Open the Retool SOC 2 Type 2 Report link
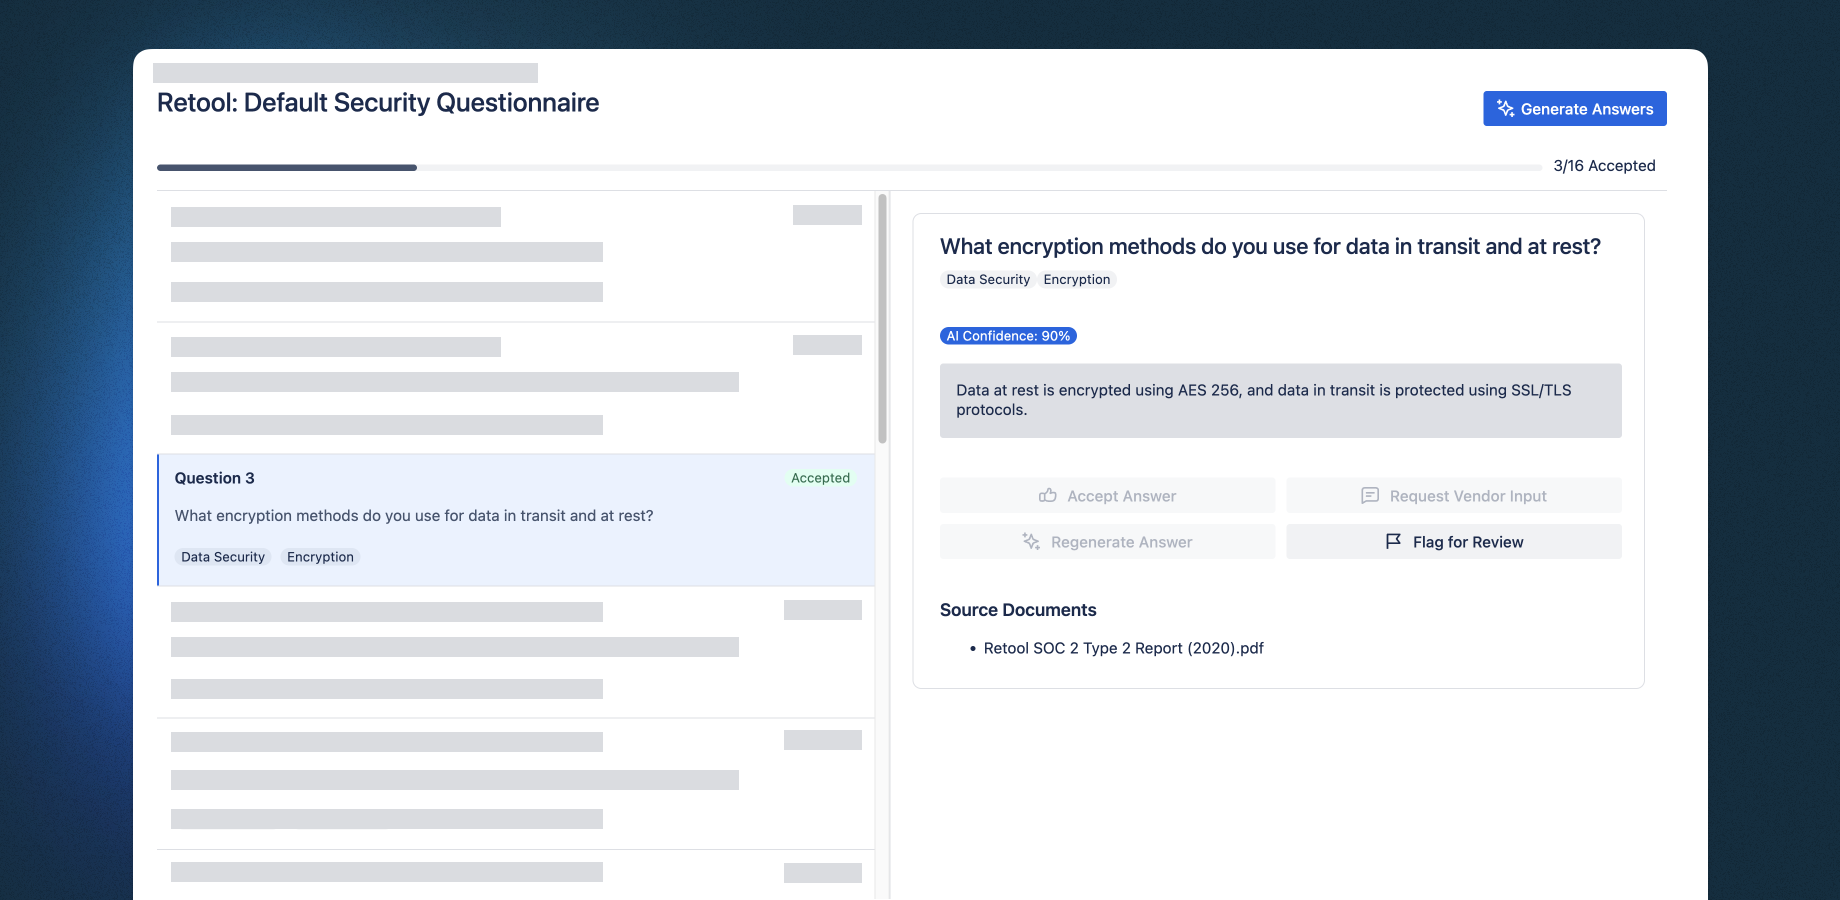Screen dimensions: 1840x900 (1123, 648)
